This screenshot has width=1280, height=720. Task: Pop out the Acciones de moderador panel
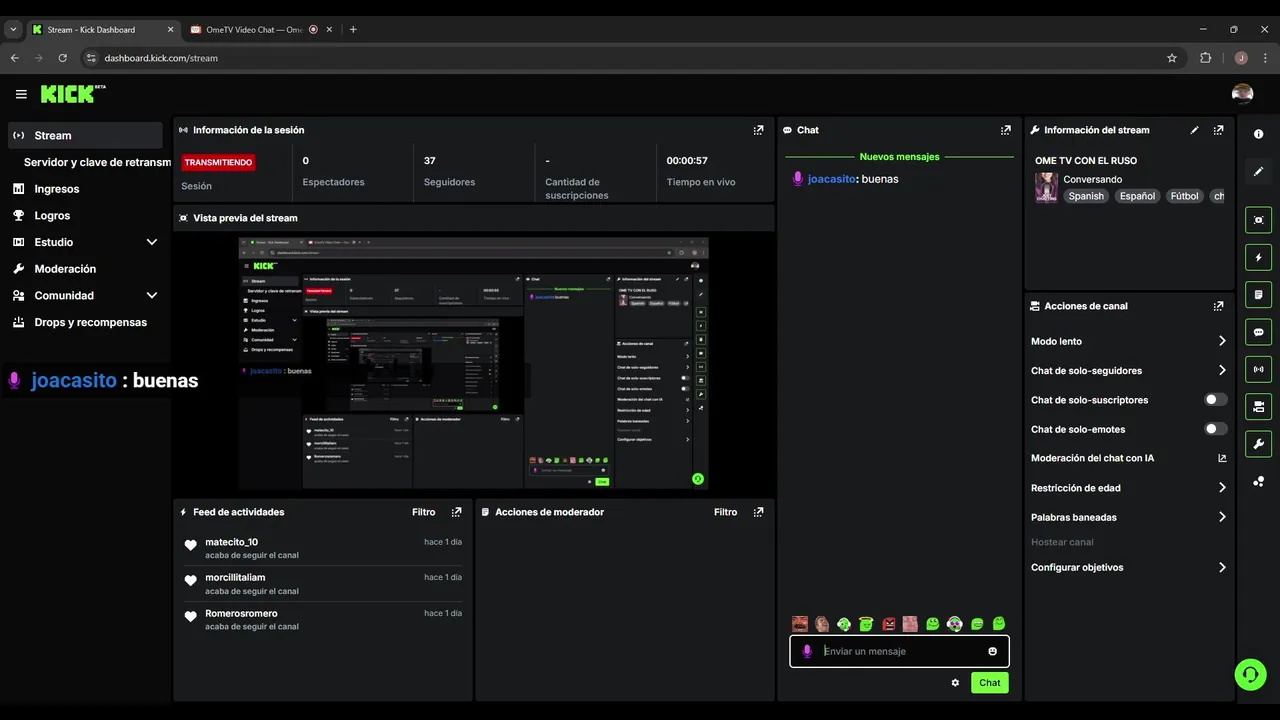(x=758, y=512)
